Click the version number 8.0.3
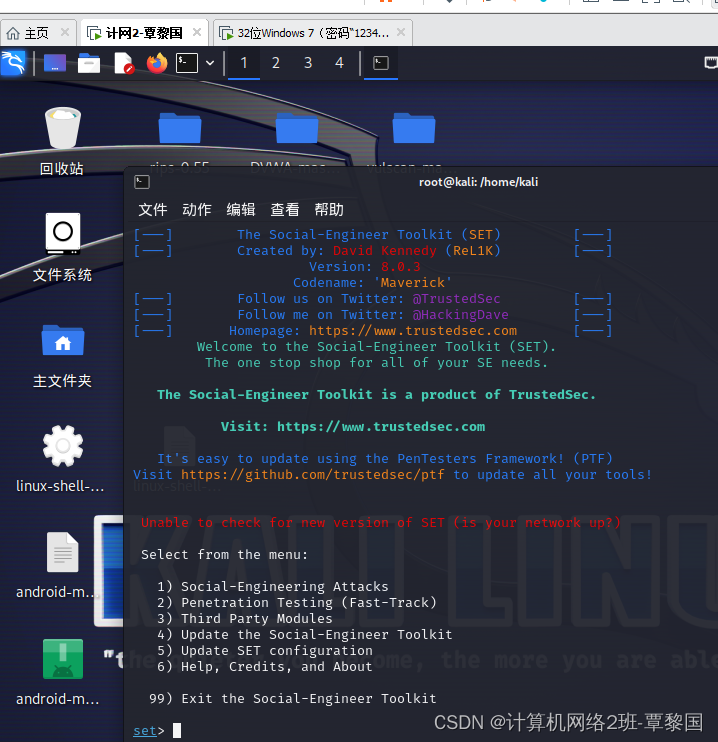 [x=401, y=266]
